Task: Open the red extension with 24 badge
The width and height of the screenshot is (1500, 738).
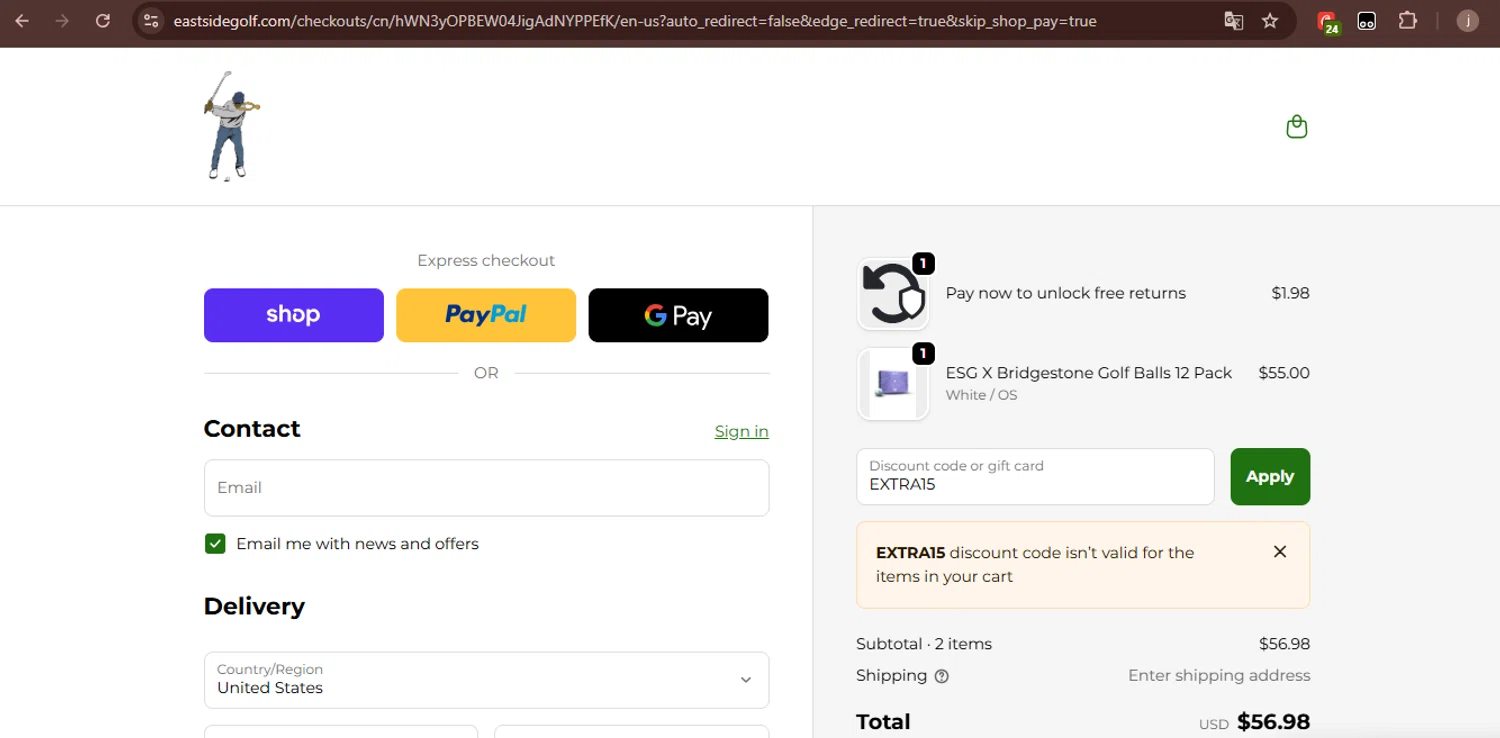Action: [1328, 22]
